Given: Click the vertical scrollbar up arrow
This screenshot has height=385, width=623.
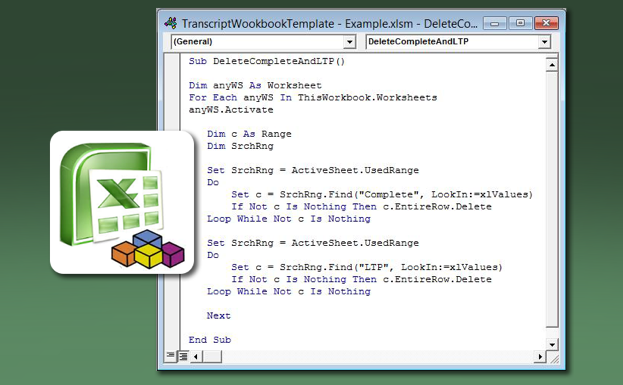Looking at the screenshot, I should pyautogui.click(x=551, y=64).
